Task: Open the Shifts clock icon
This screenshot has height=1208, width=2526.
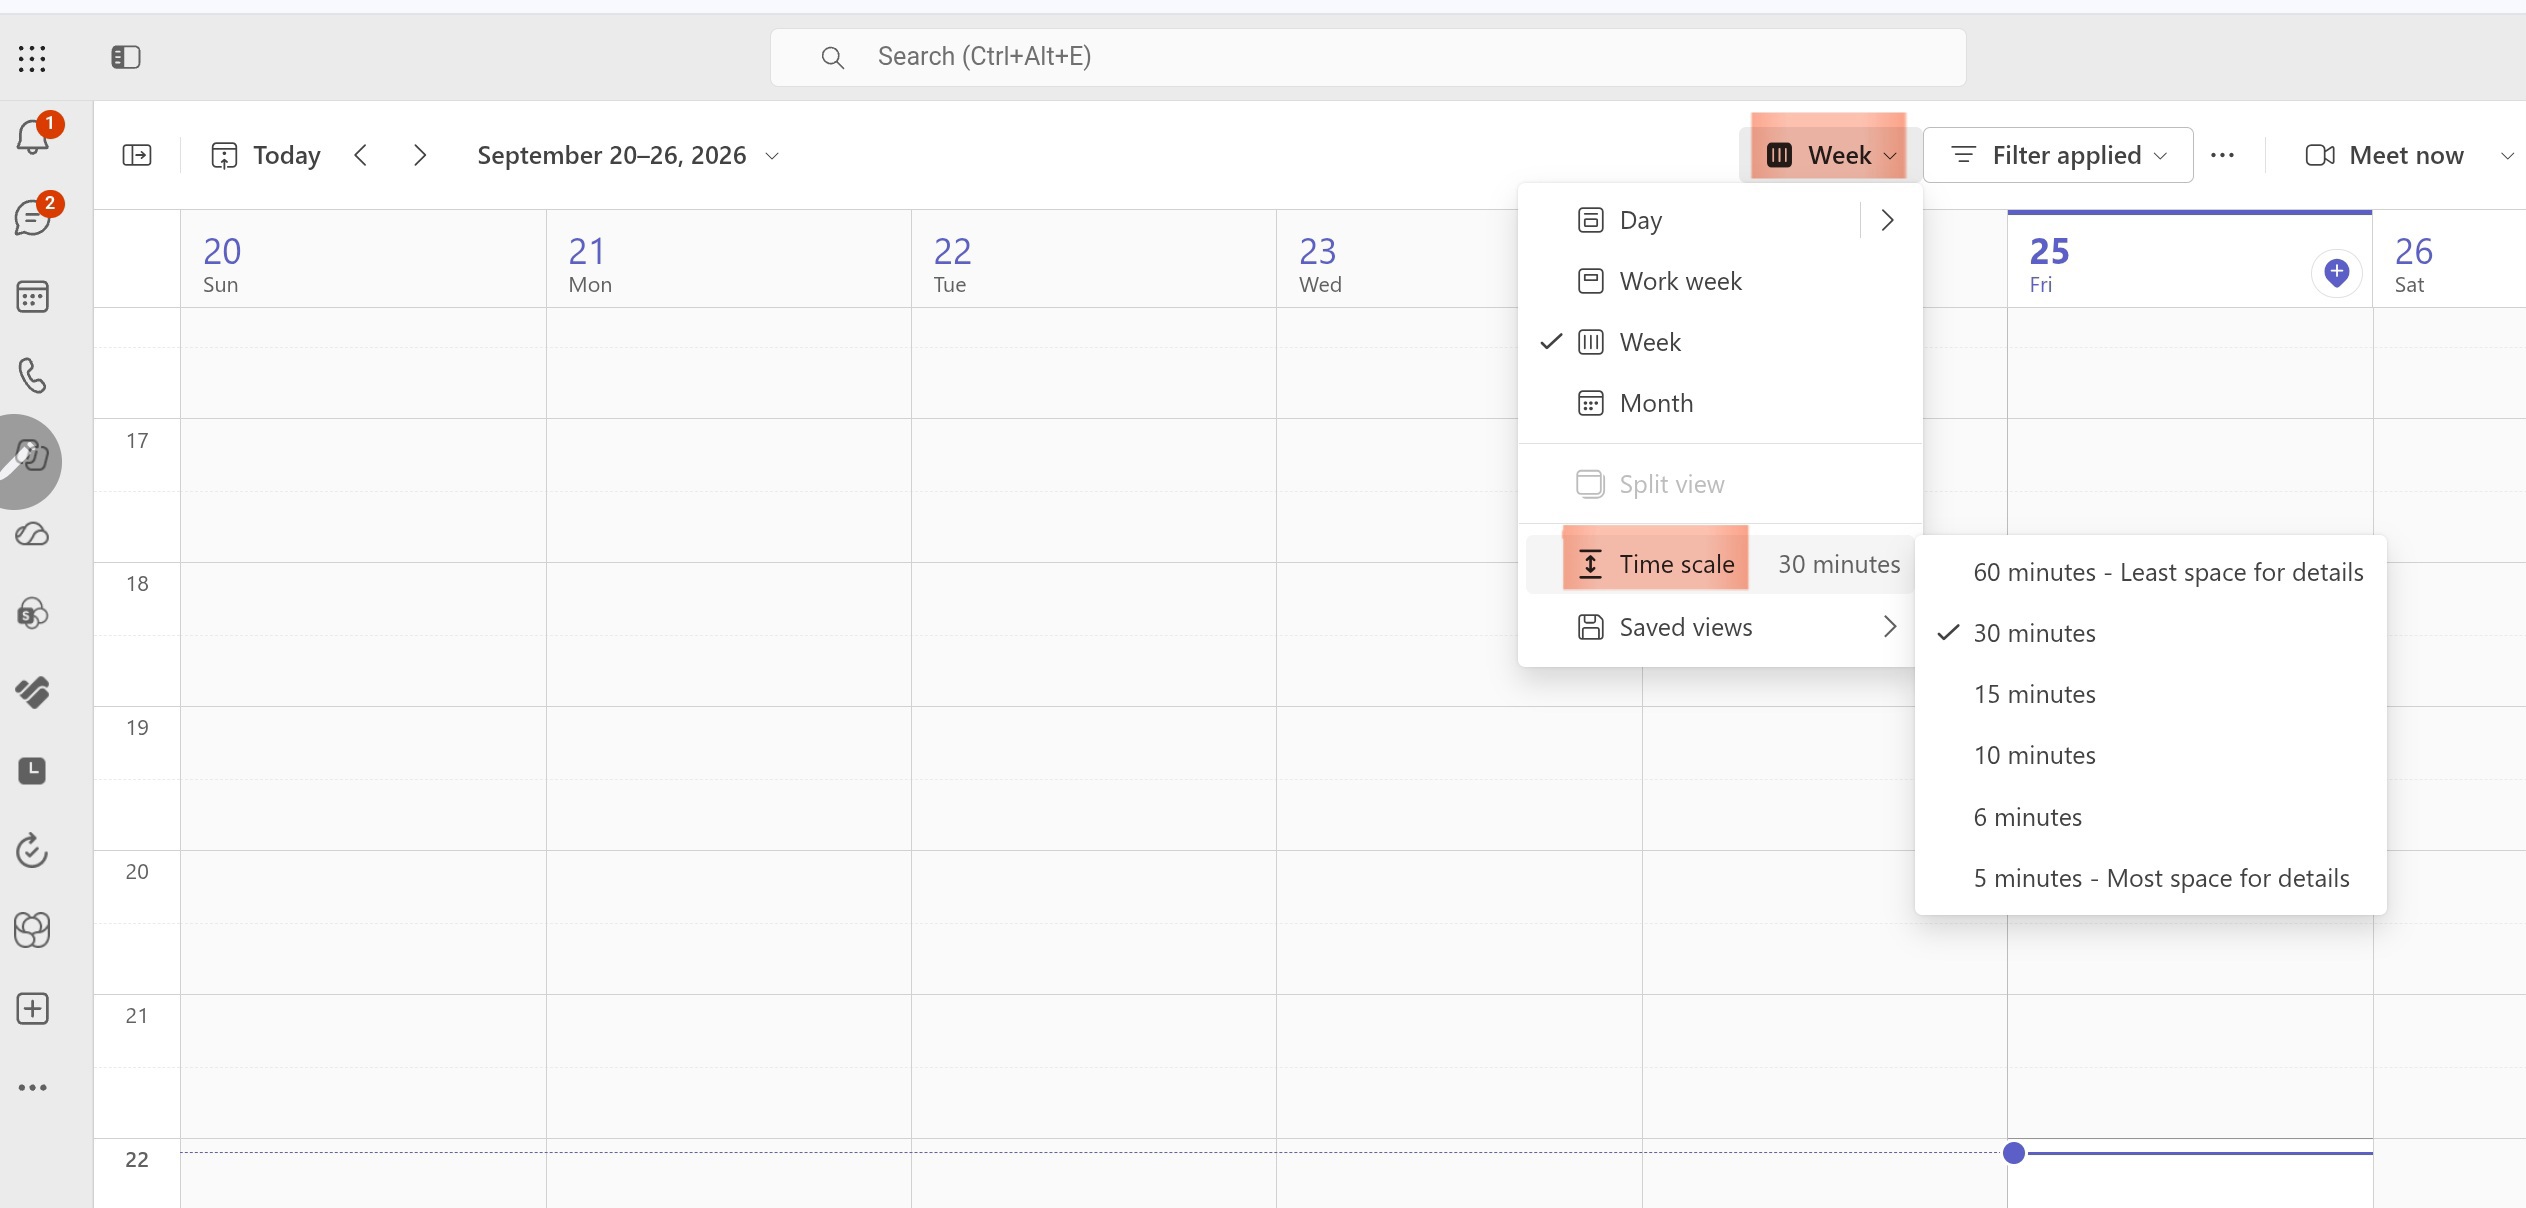Action: [33, 771]
